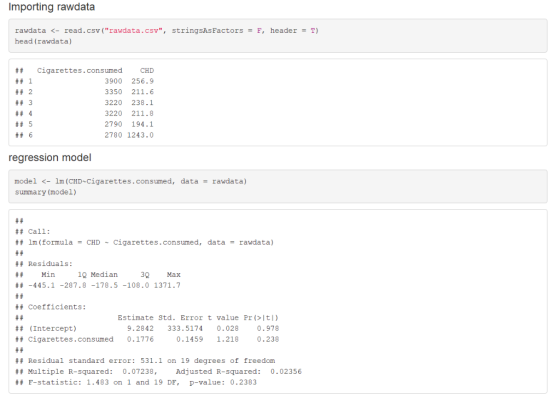The width and height of the screenshot is (560, 398).
Task: Click intercept std error 333.5174
Action: (x=185, y=328)
